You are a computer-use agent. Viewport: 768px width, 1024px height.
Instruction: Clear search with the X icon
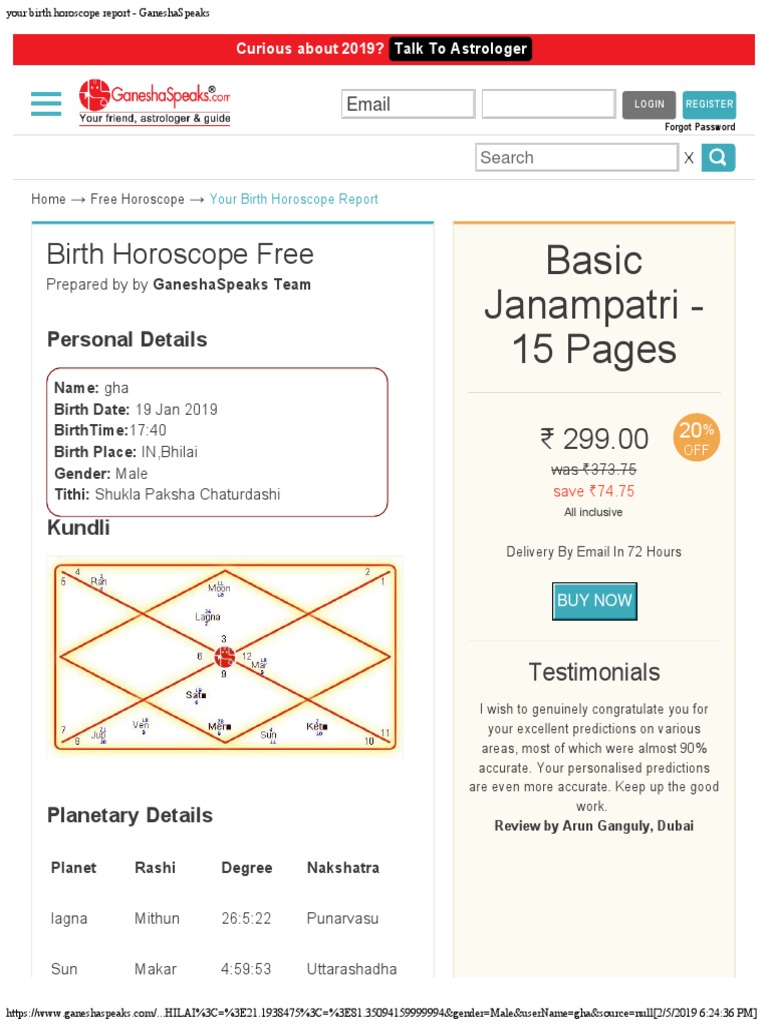(688, 158)
